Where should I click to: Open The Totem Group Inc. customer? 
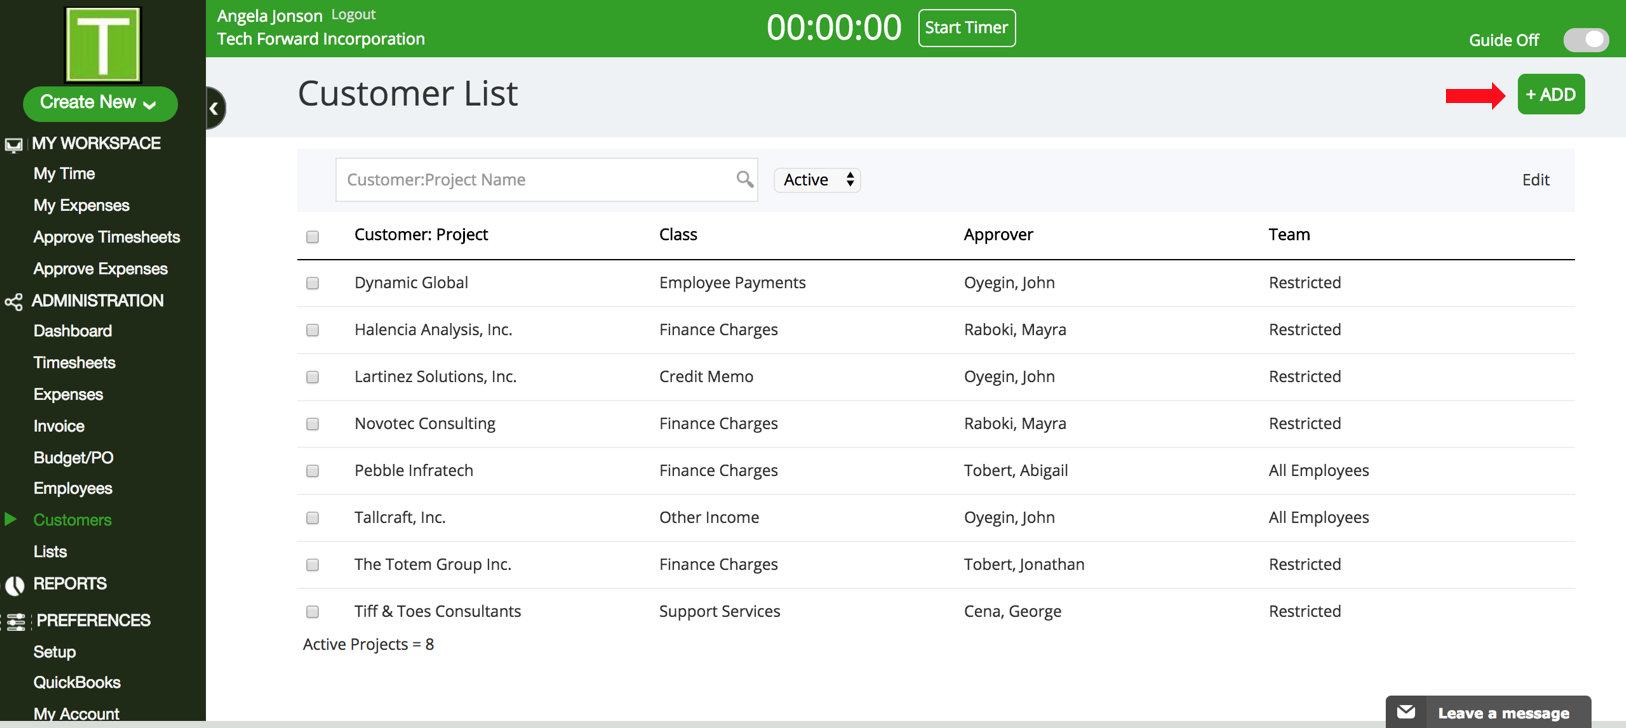(433, 565)
